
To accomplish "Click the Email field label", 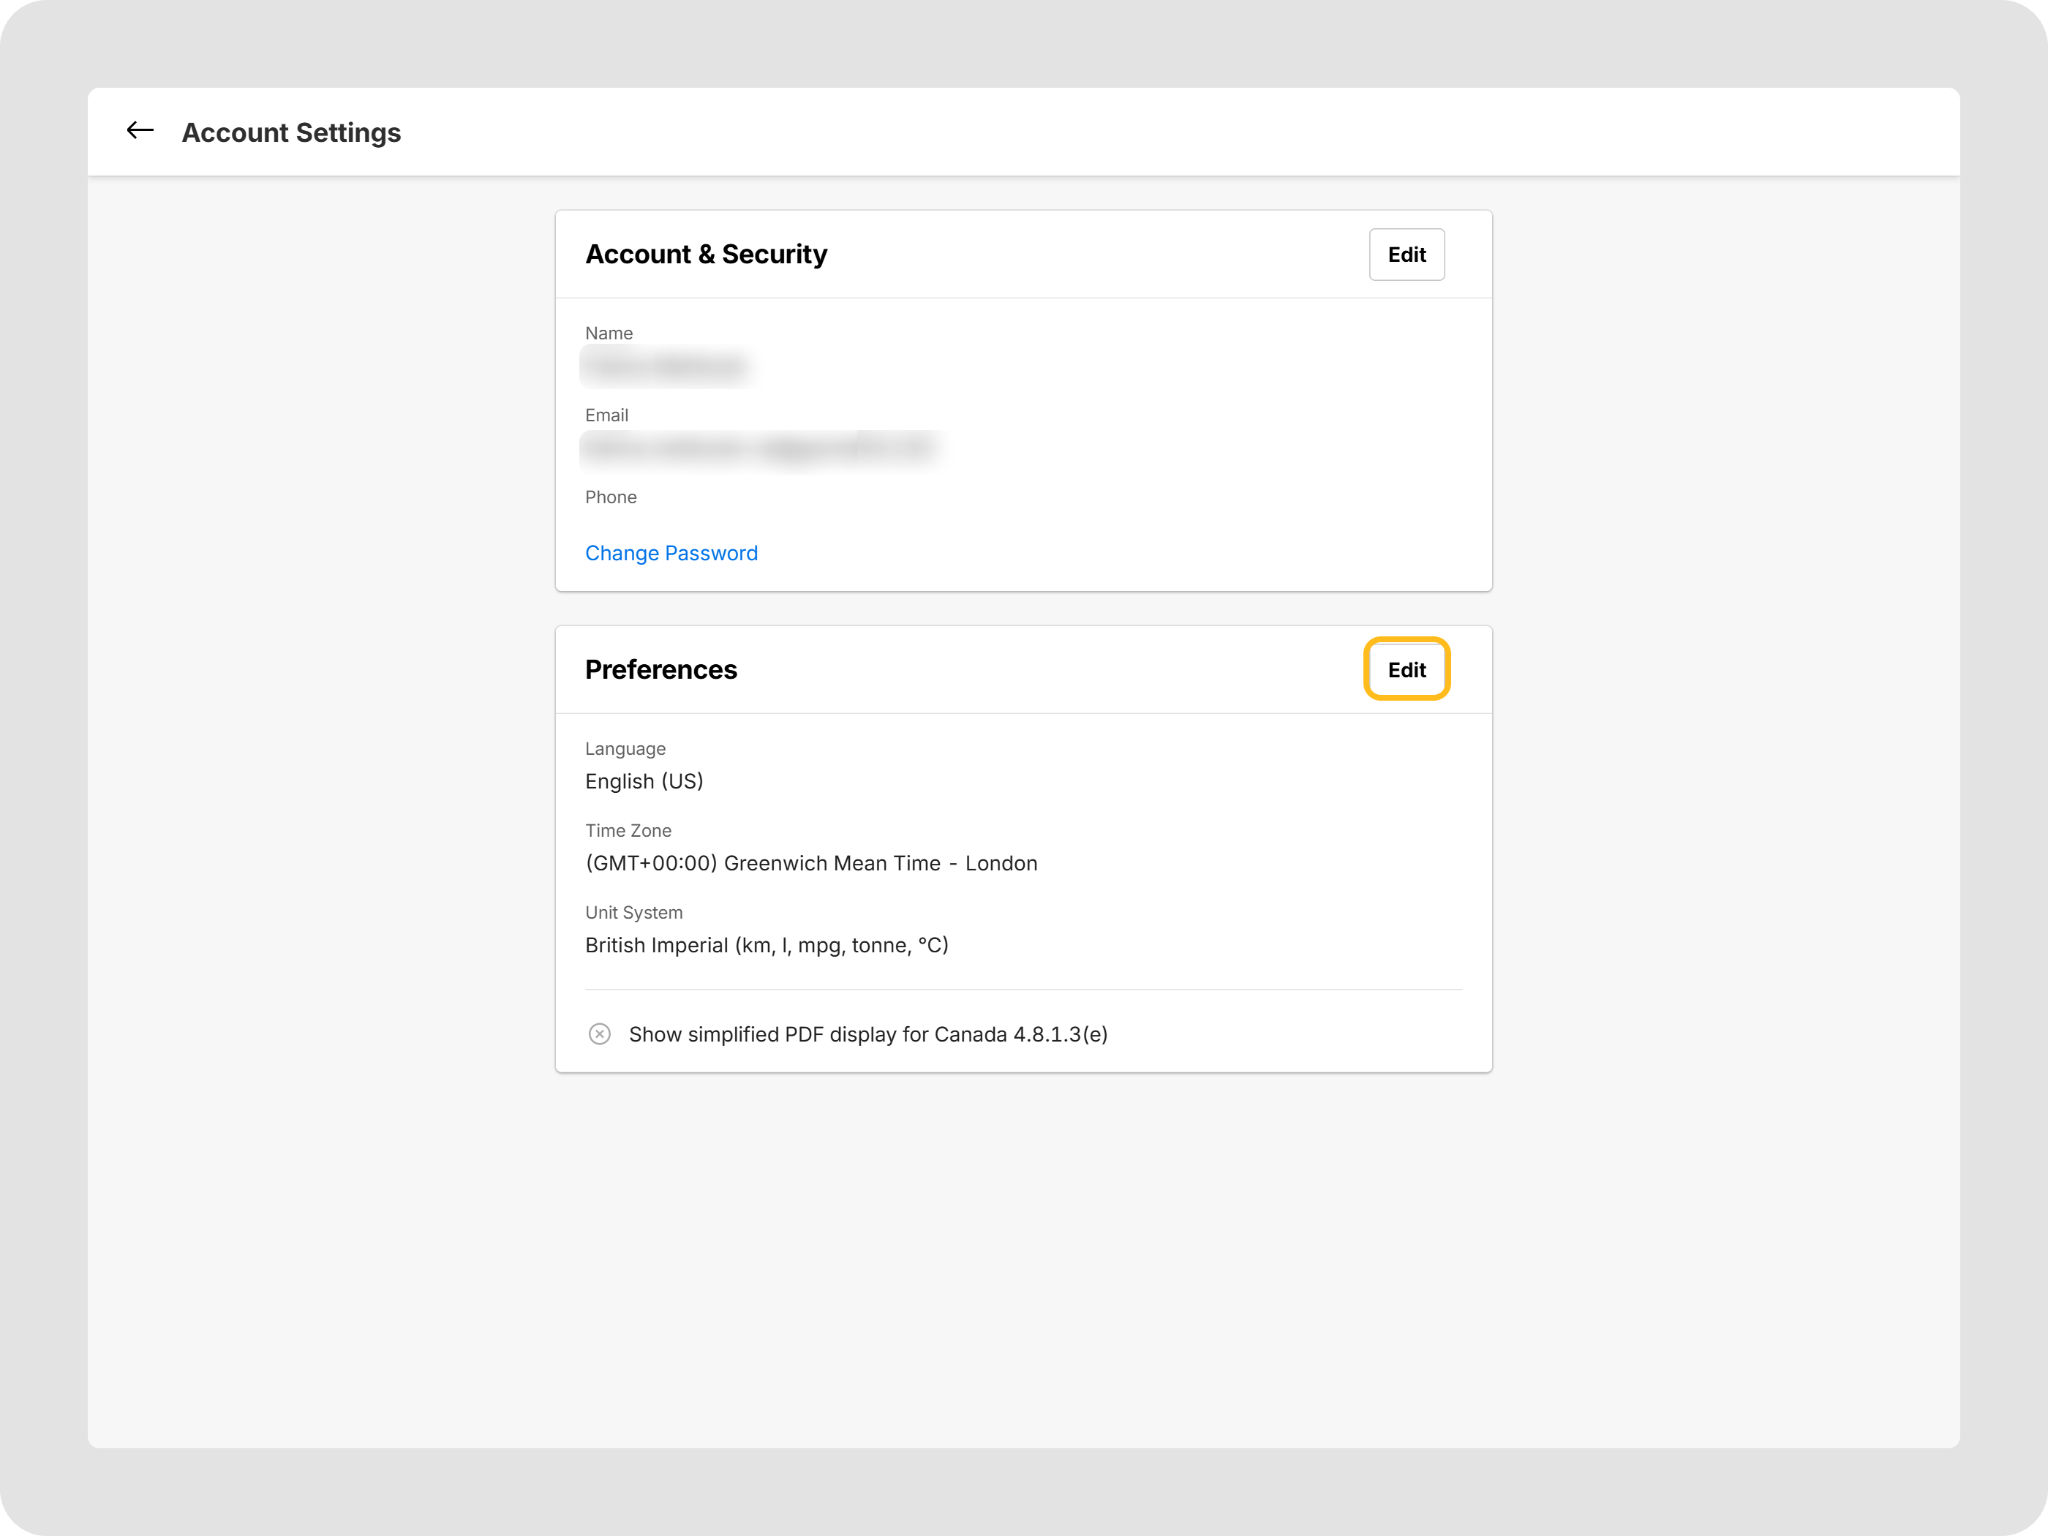I will point(606,415).
